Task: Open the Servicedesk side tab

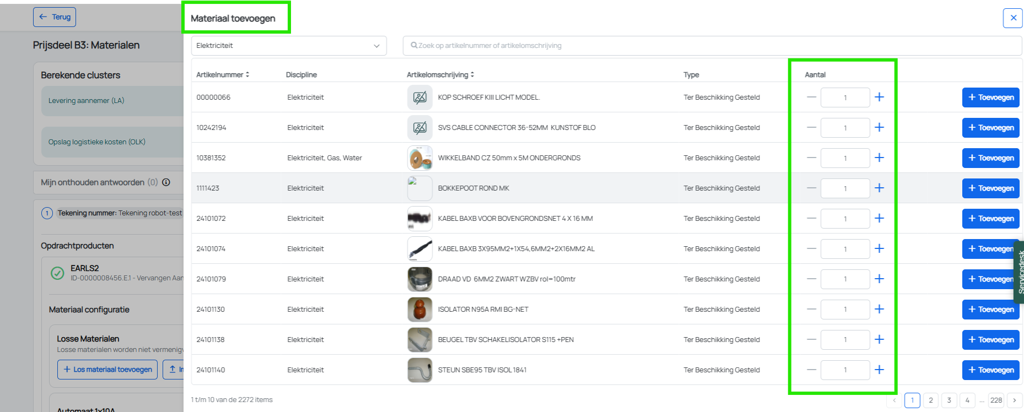Action: tap(1019, 272)
